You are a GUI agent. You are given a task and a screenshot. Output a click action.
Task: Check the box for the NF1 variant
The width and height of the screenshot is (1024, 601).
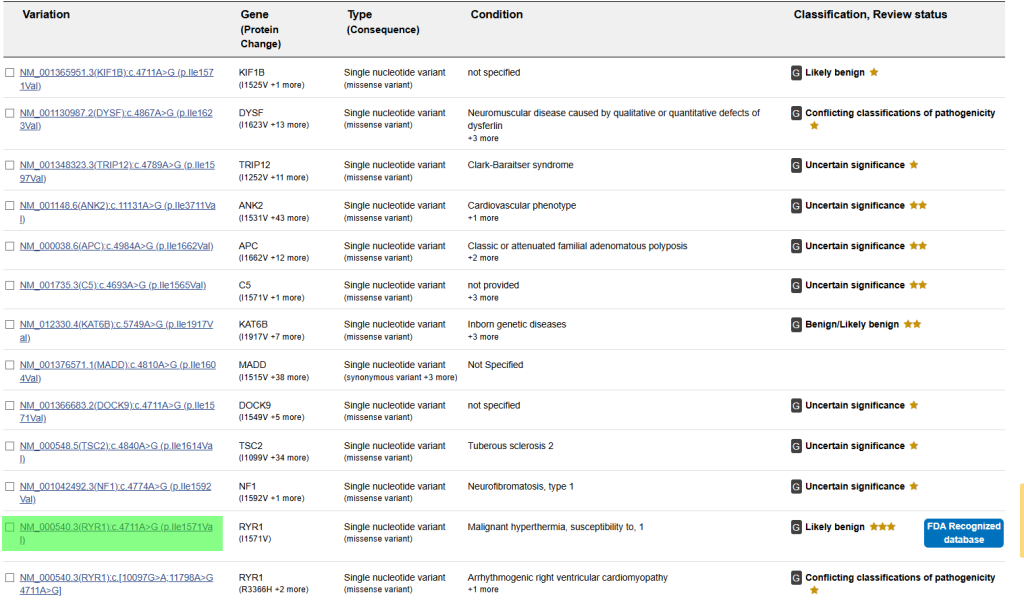point(10,487)
